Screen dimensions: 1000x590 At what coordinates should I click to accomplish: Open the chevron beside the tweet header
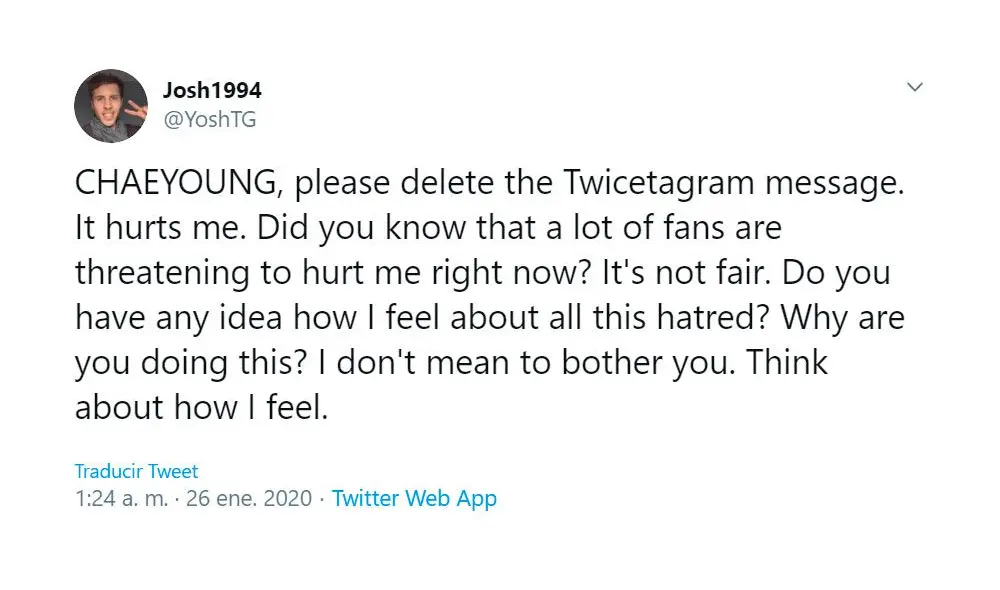pos(915,88)
